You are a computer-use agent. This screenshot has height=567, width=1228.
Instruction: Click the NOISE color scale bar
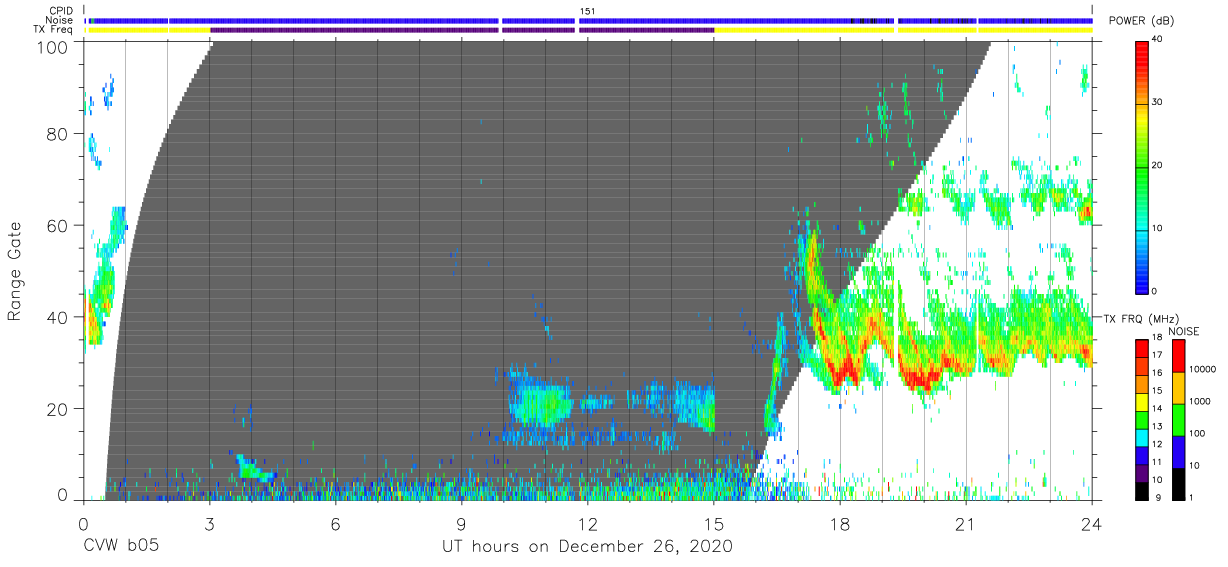point(1177,419)
